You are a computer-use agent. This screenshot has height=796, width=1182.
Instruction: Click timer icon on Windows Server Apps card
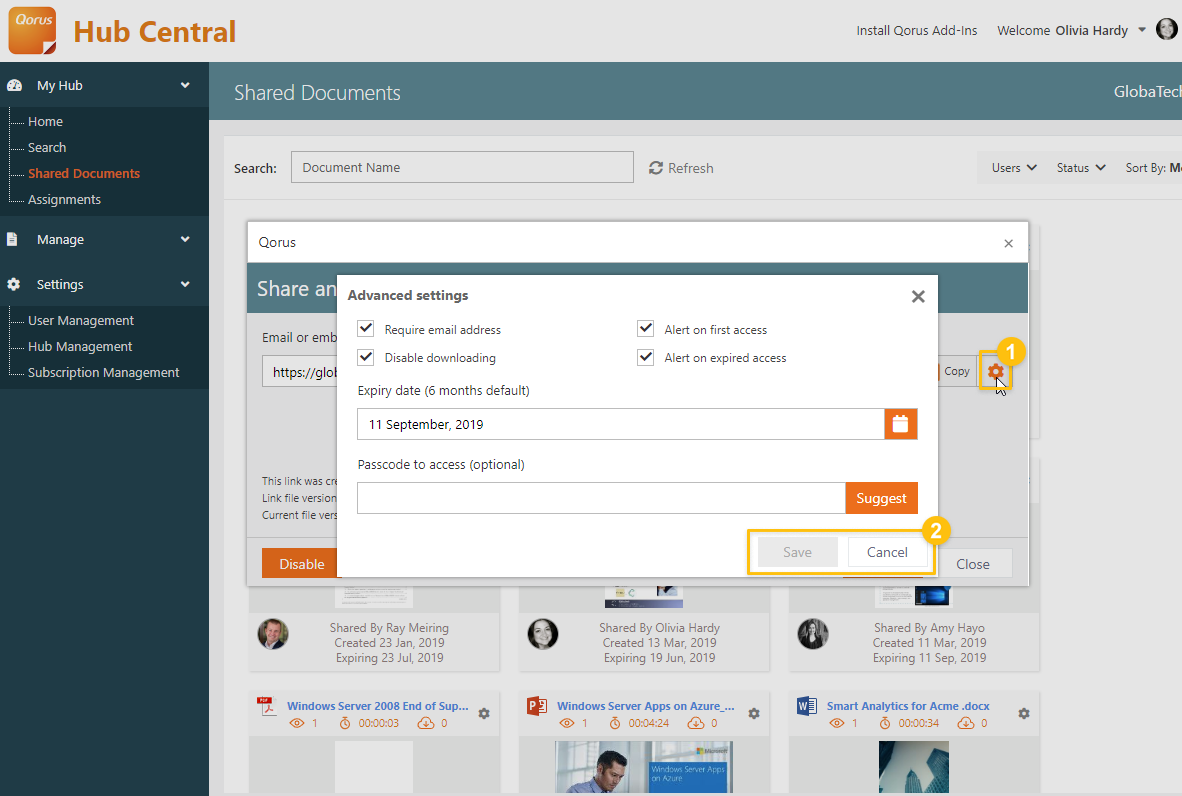(614, 723)
